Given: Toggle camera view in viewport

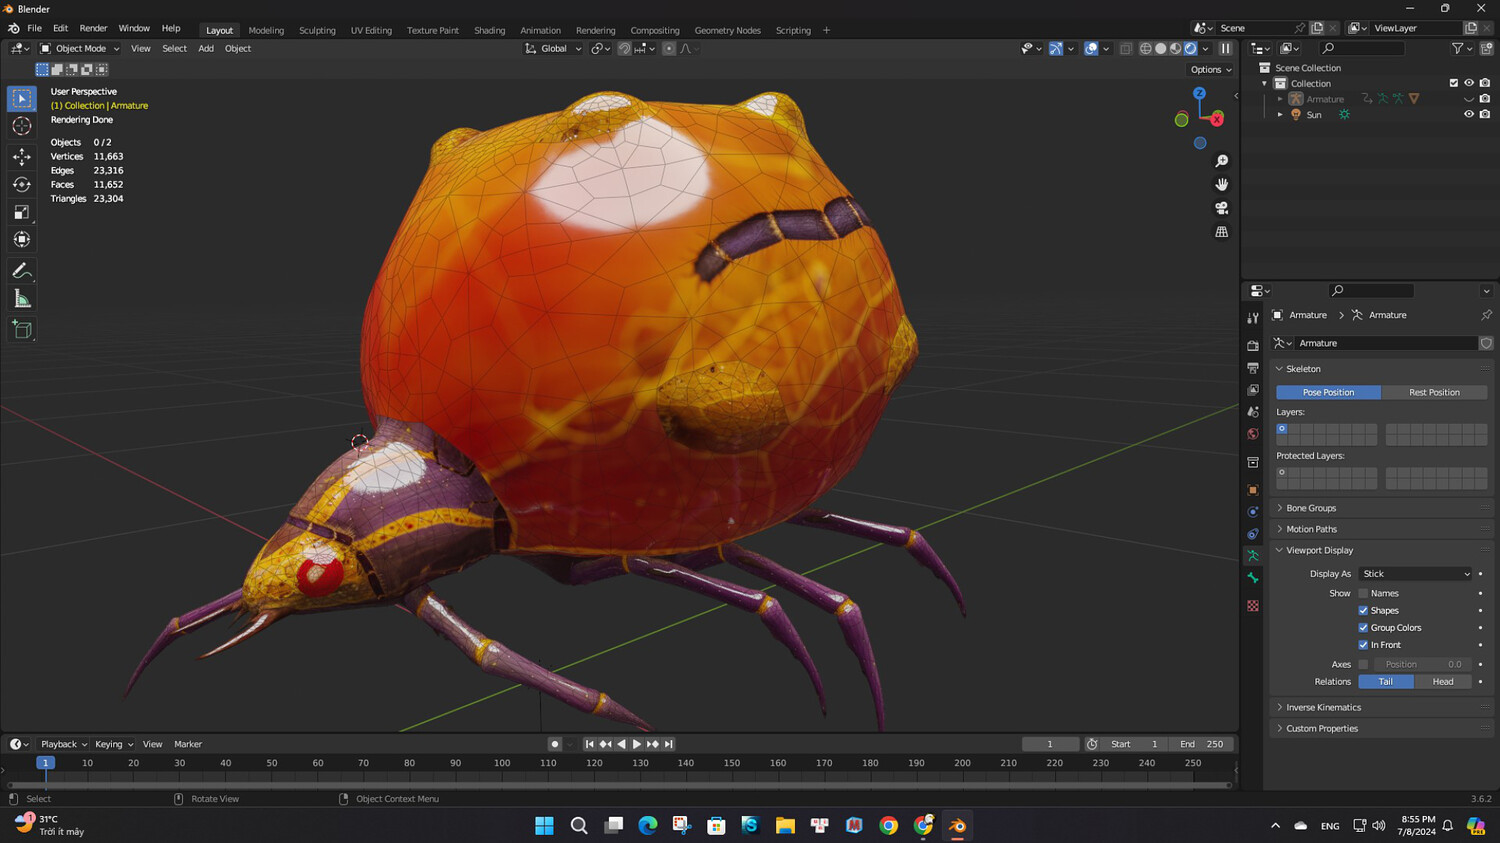Looking at the screenshot, I should 1221,208.
